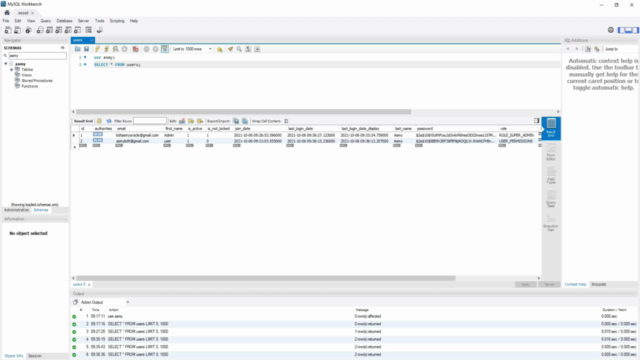This screenshot has width=640, height=360.
Task: Switch to the Session tab
Action: point(35,356)
